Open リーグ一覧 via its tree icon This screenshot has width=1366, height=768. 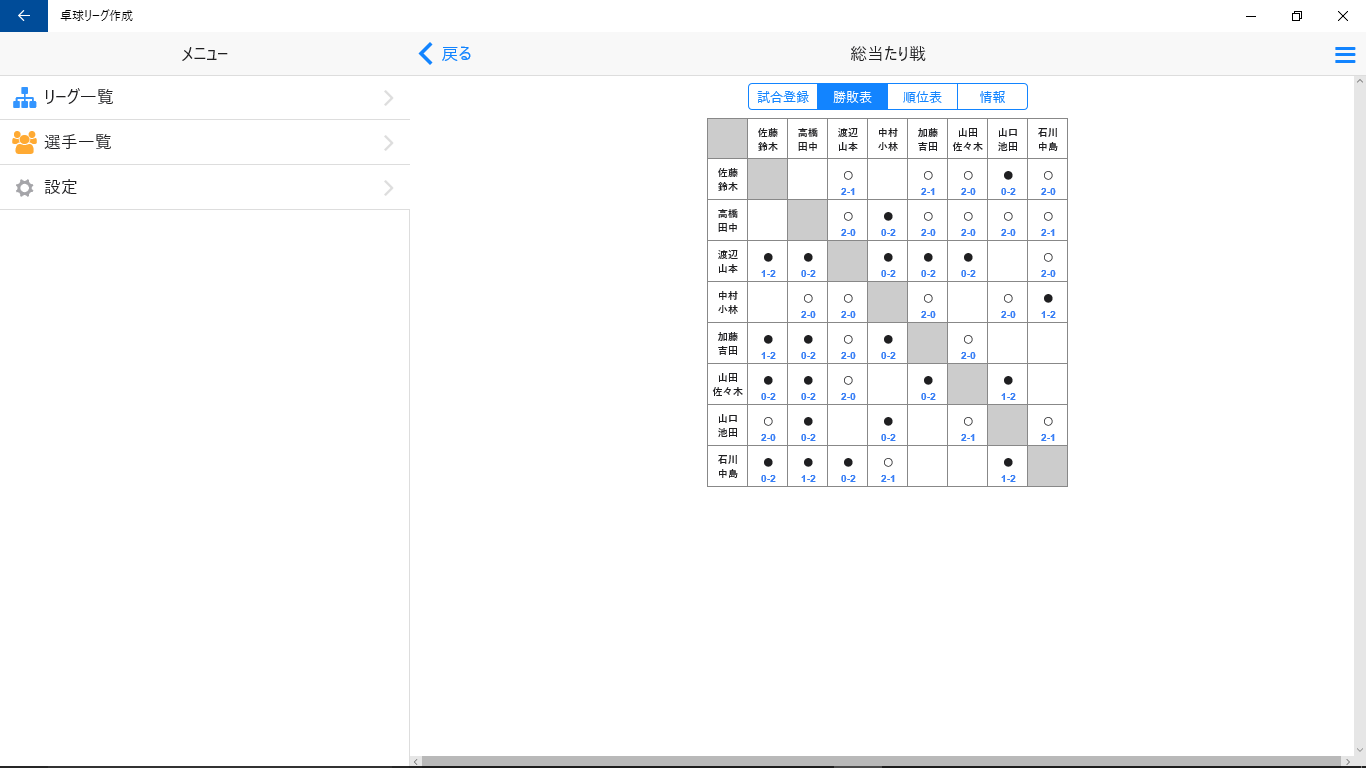pos(22,97)
